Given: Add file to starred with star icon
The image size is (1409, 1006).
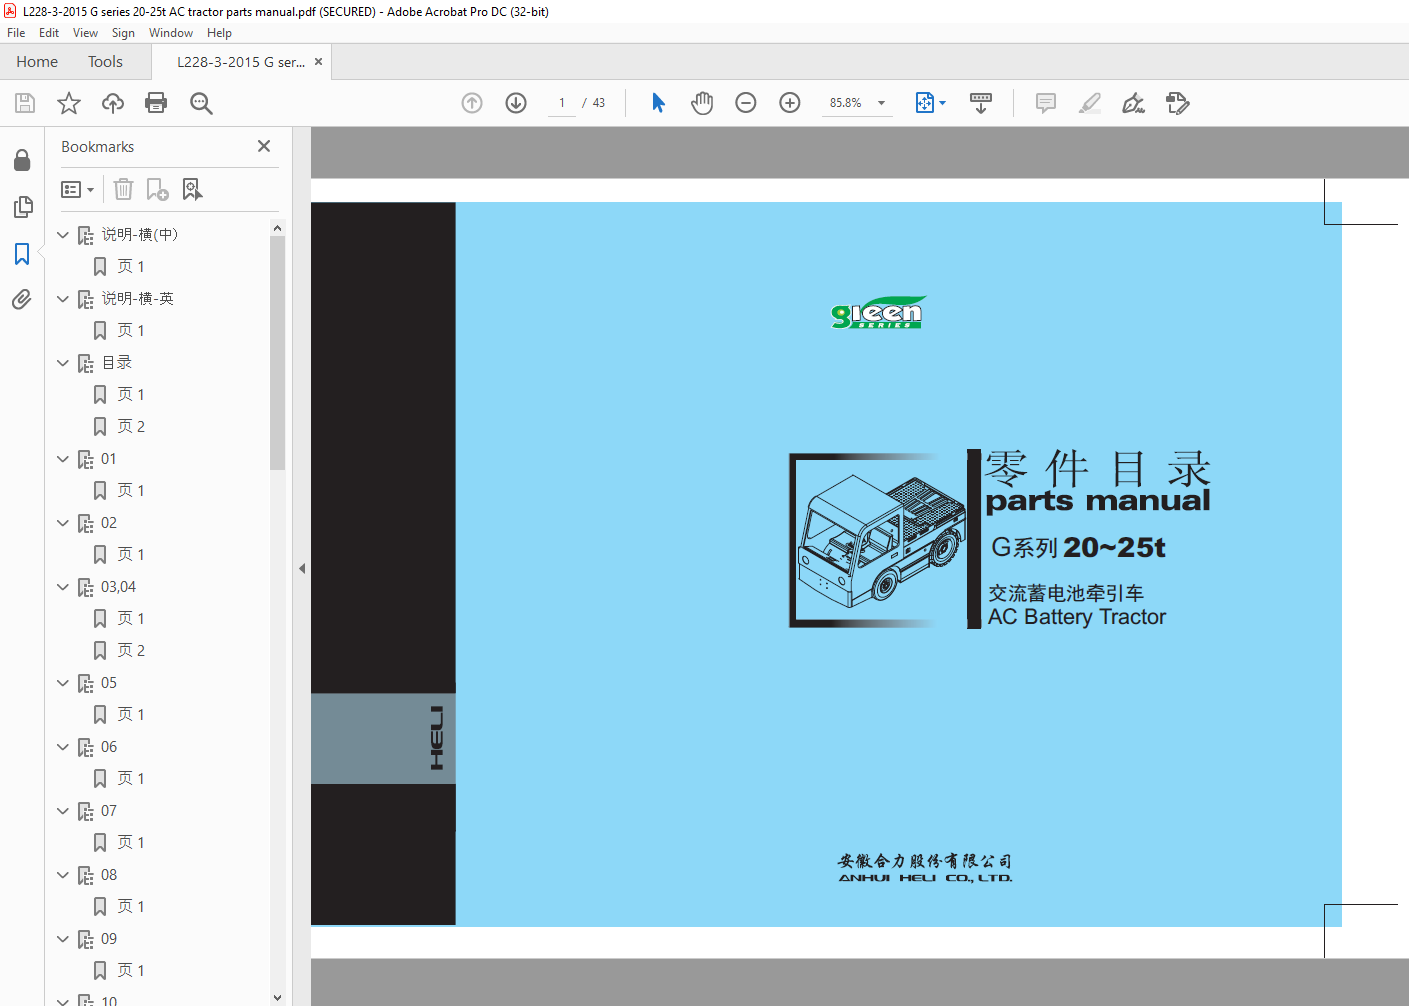Looking at the screenshot, I should (69, 103).
